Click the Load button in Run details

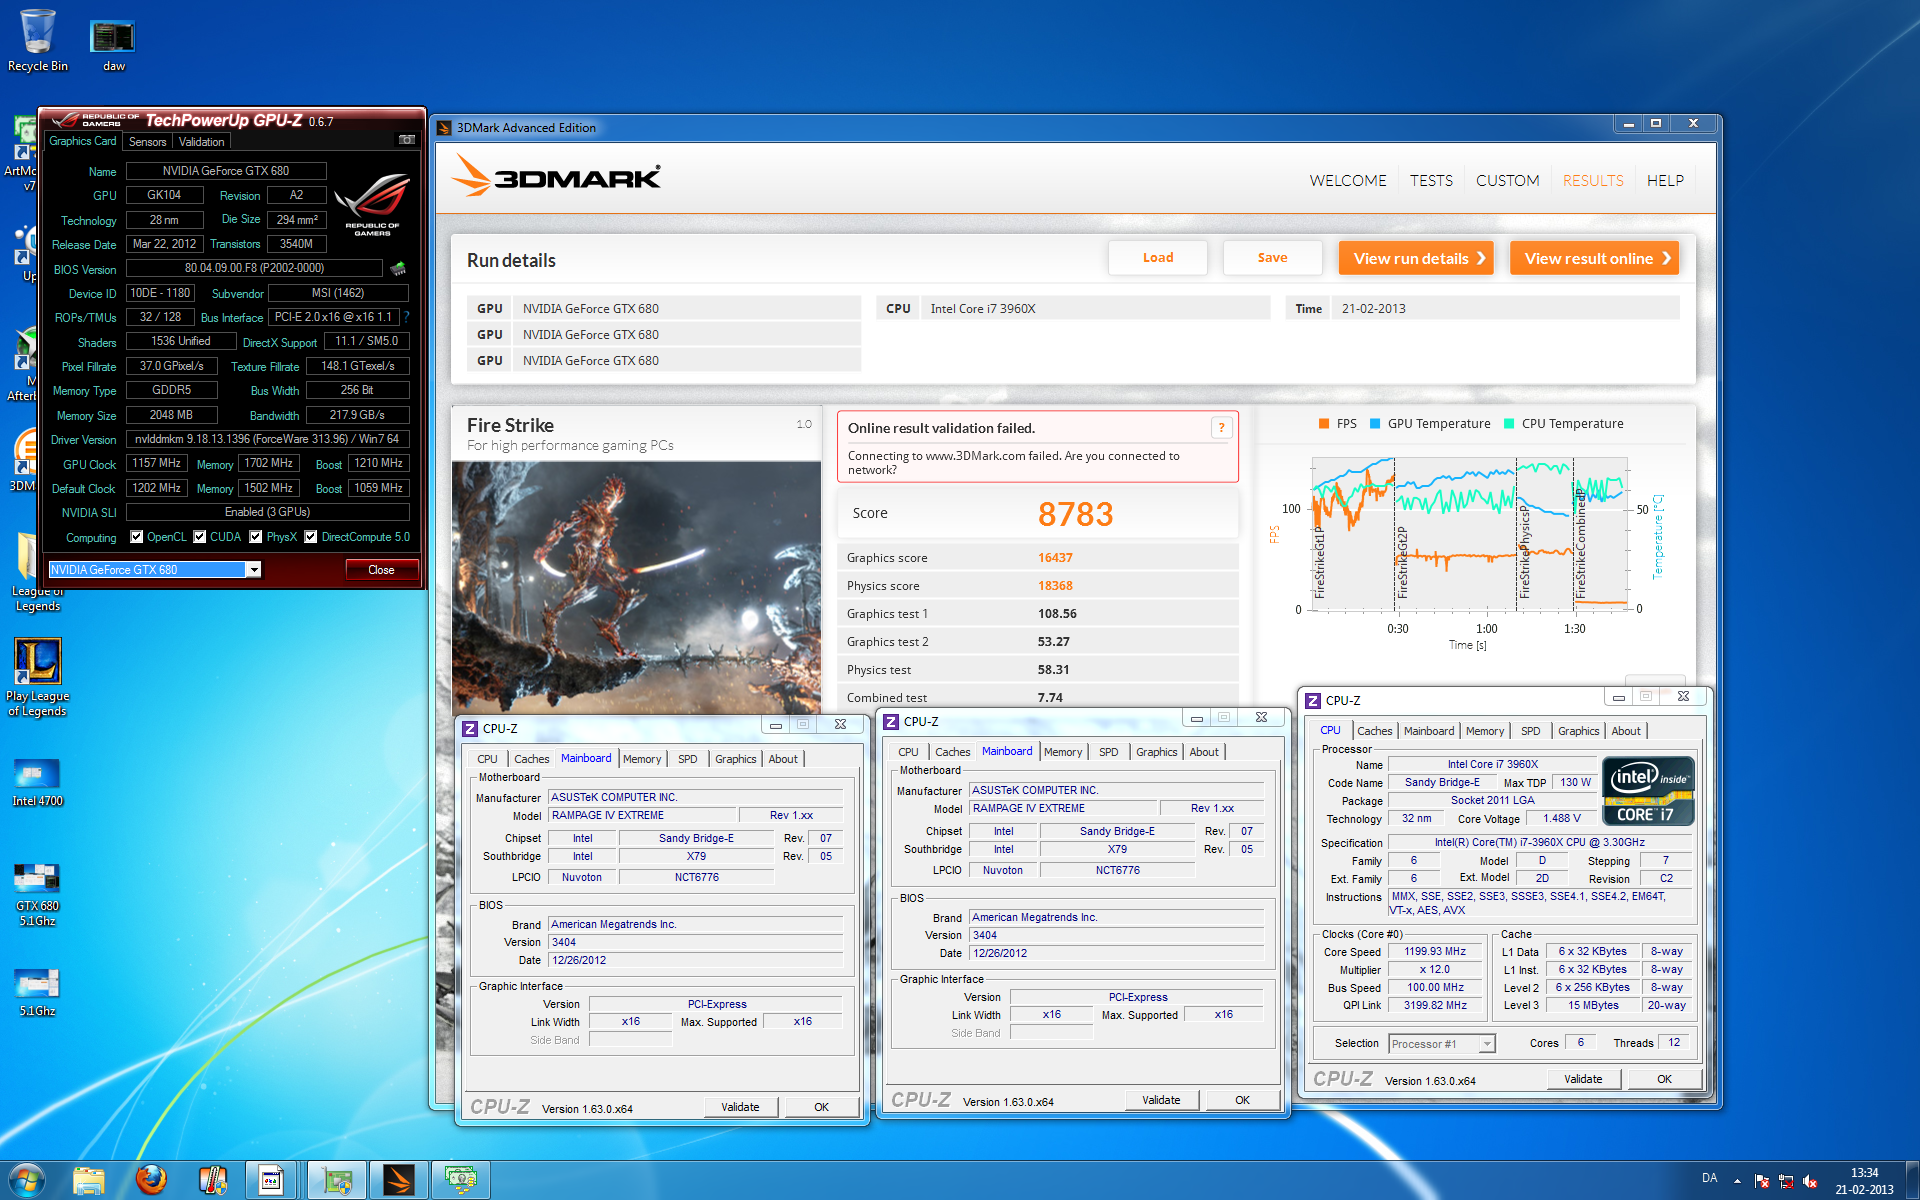tap(1158, 258)
